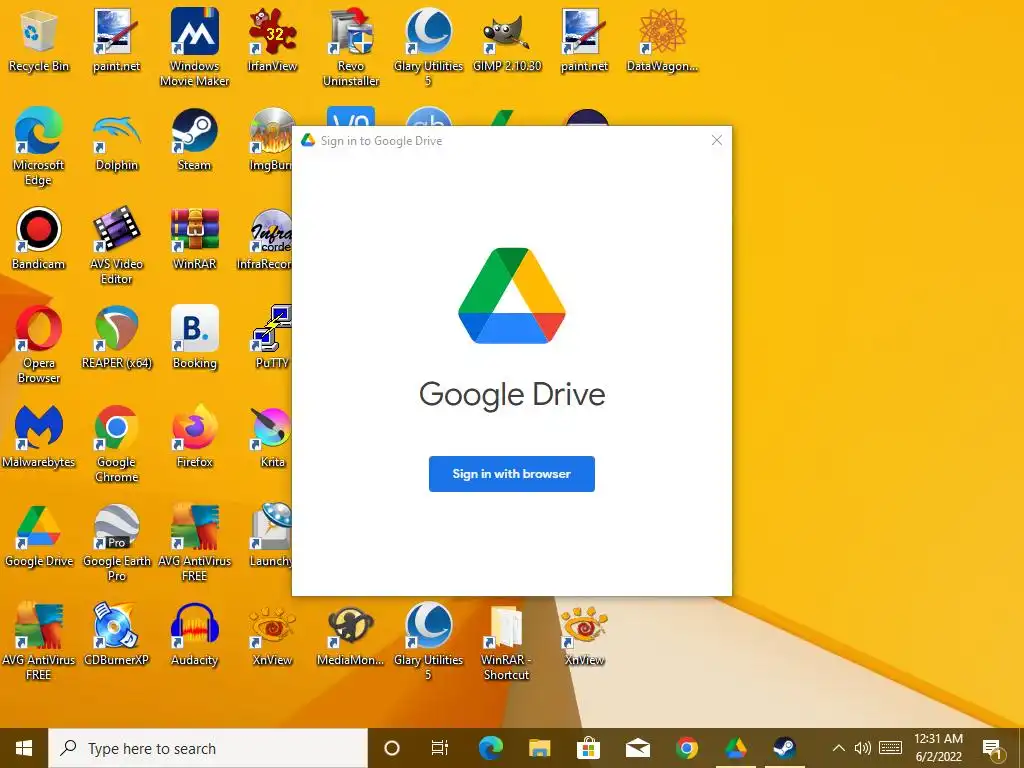Select the Revo Uninstaller desktop icon

click(x=351, y=47)
